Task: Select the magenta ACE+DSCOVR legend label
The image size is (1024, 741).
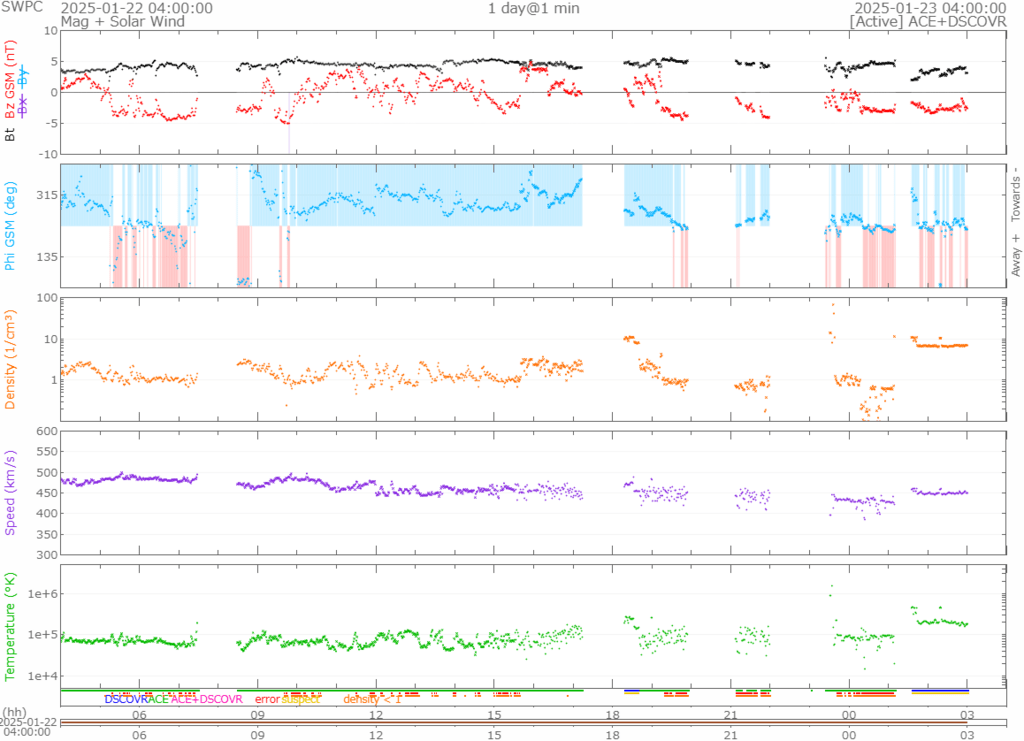Action: [x=207, y=699]
